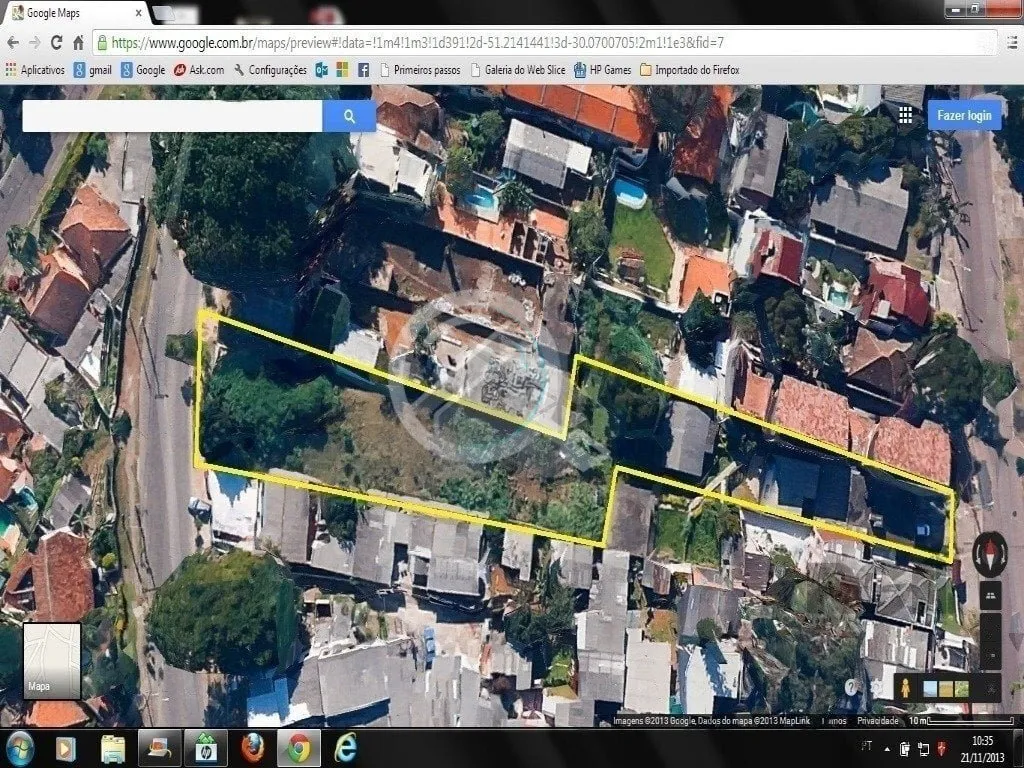Click the red shield antivirus tray icon
This screenshot has height=768, width=1024.
pos(942,748)
